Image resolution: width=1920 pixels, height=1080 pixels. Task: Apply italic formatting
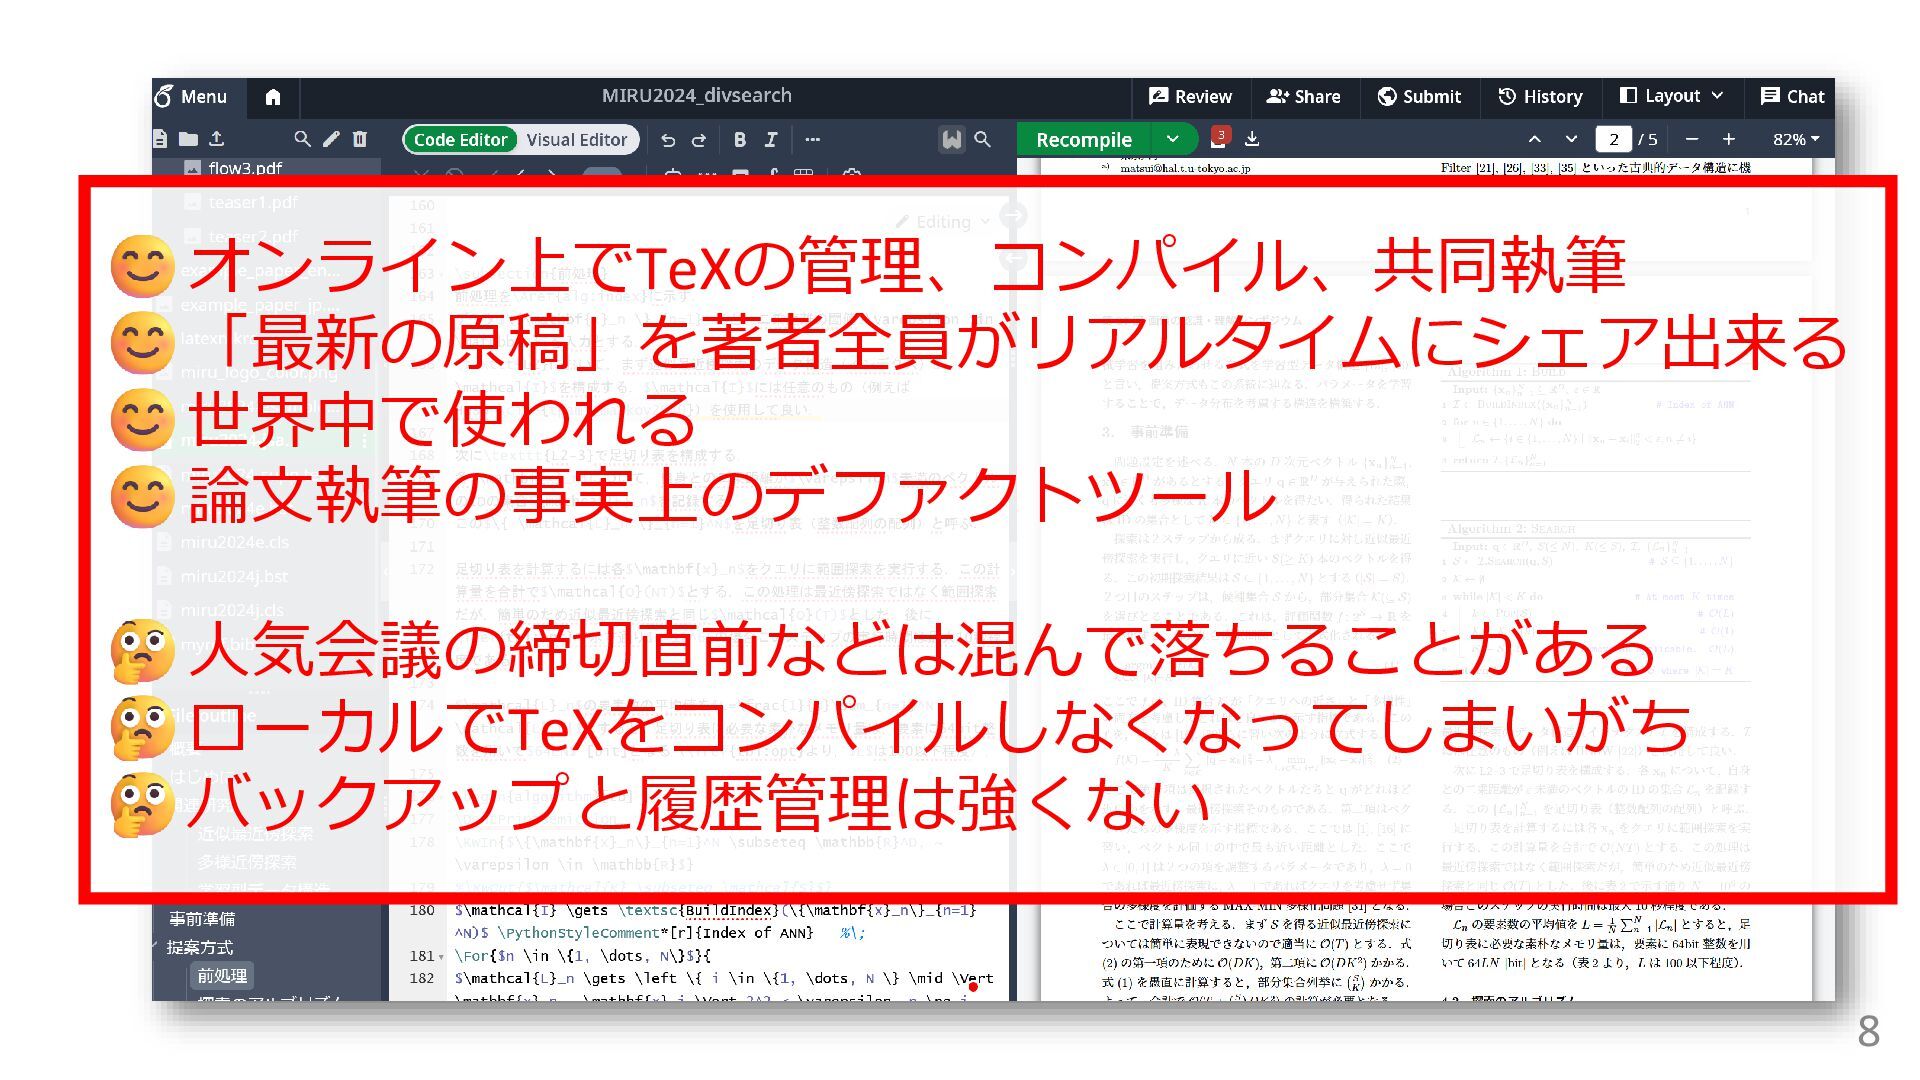(x=771, y=140)
